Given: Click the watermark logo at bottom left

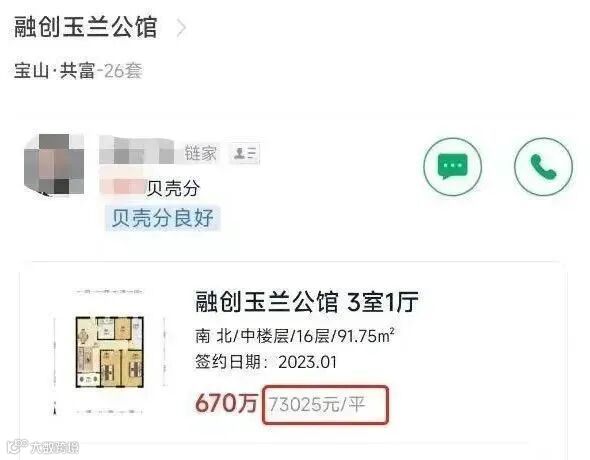Looking at the screenshot, I should pos(44,447).
